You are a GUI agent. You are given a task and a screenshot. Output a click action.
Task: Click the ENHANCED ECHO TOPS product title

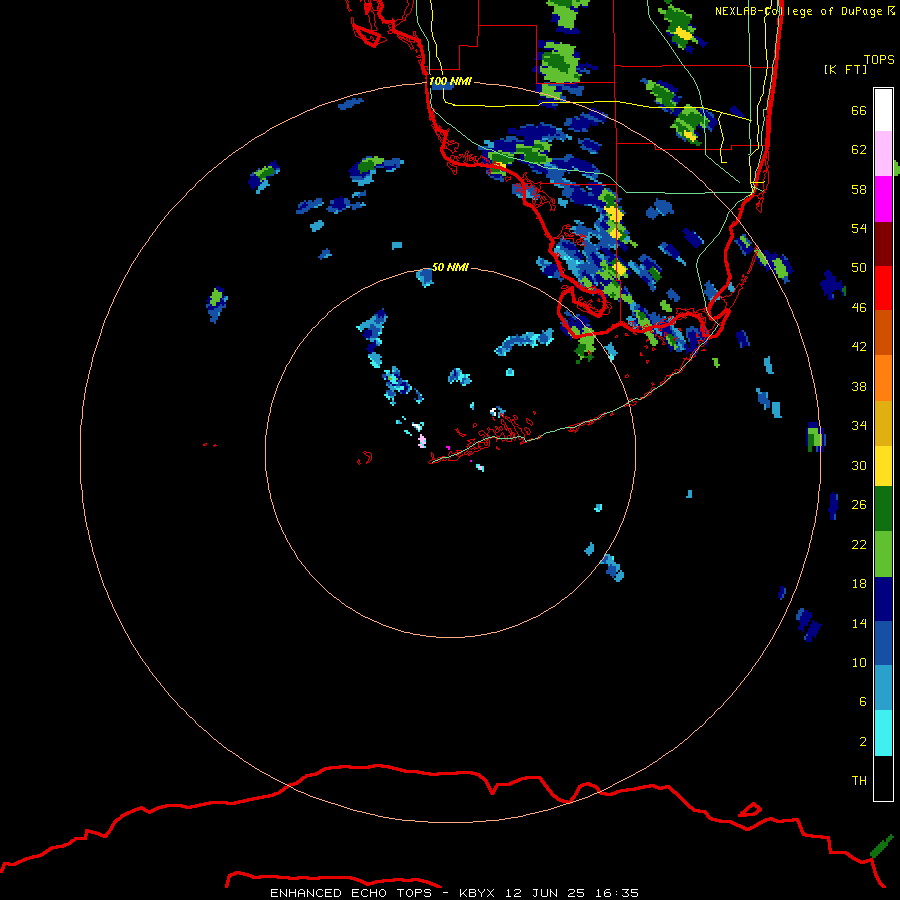click(350, 893)
